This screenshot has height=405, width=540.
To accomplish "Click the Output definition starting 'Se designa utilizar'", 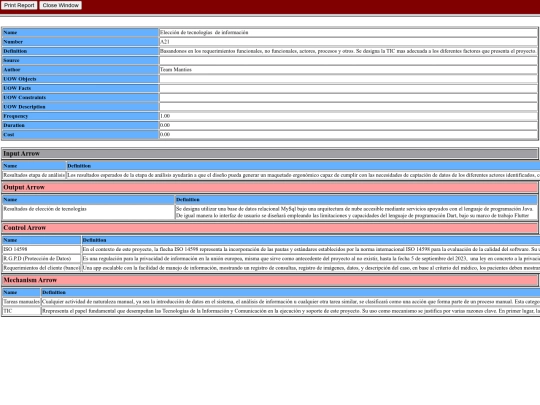I will [356, 212].
